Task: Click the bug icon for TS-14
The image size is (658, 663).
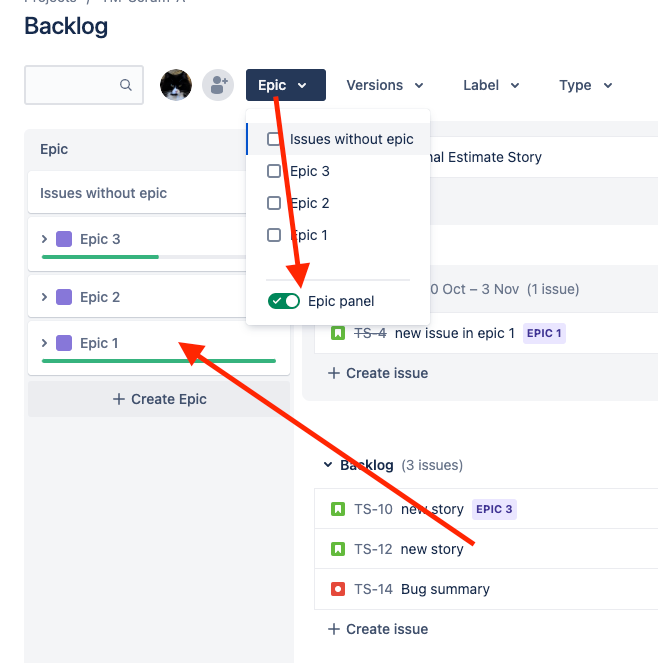Action: pos(338,589)
